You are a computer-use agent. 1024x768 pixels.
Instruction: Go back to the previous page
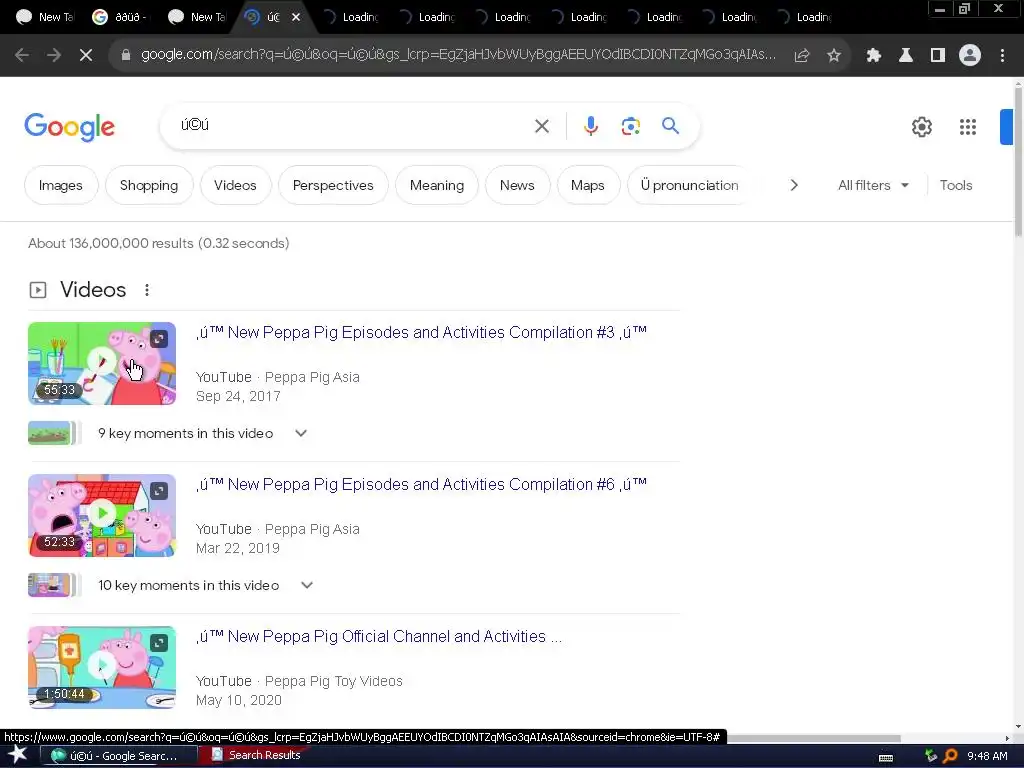pyautogui.click(x=22, y=56)
